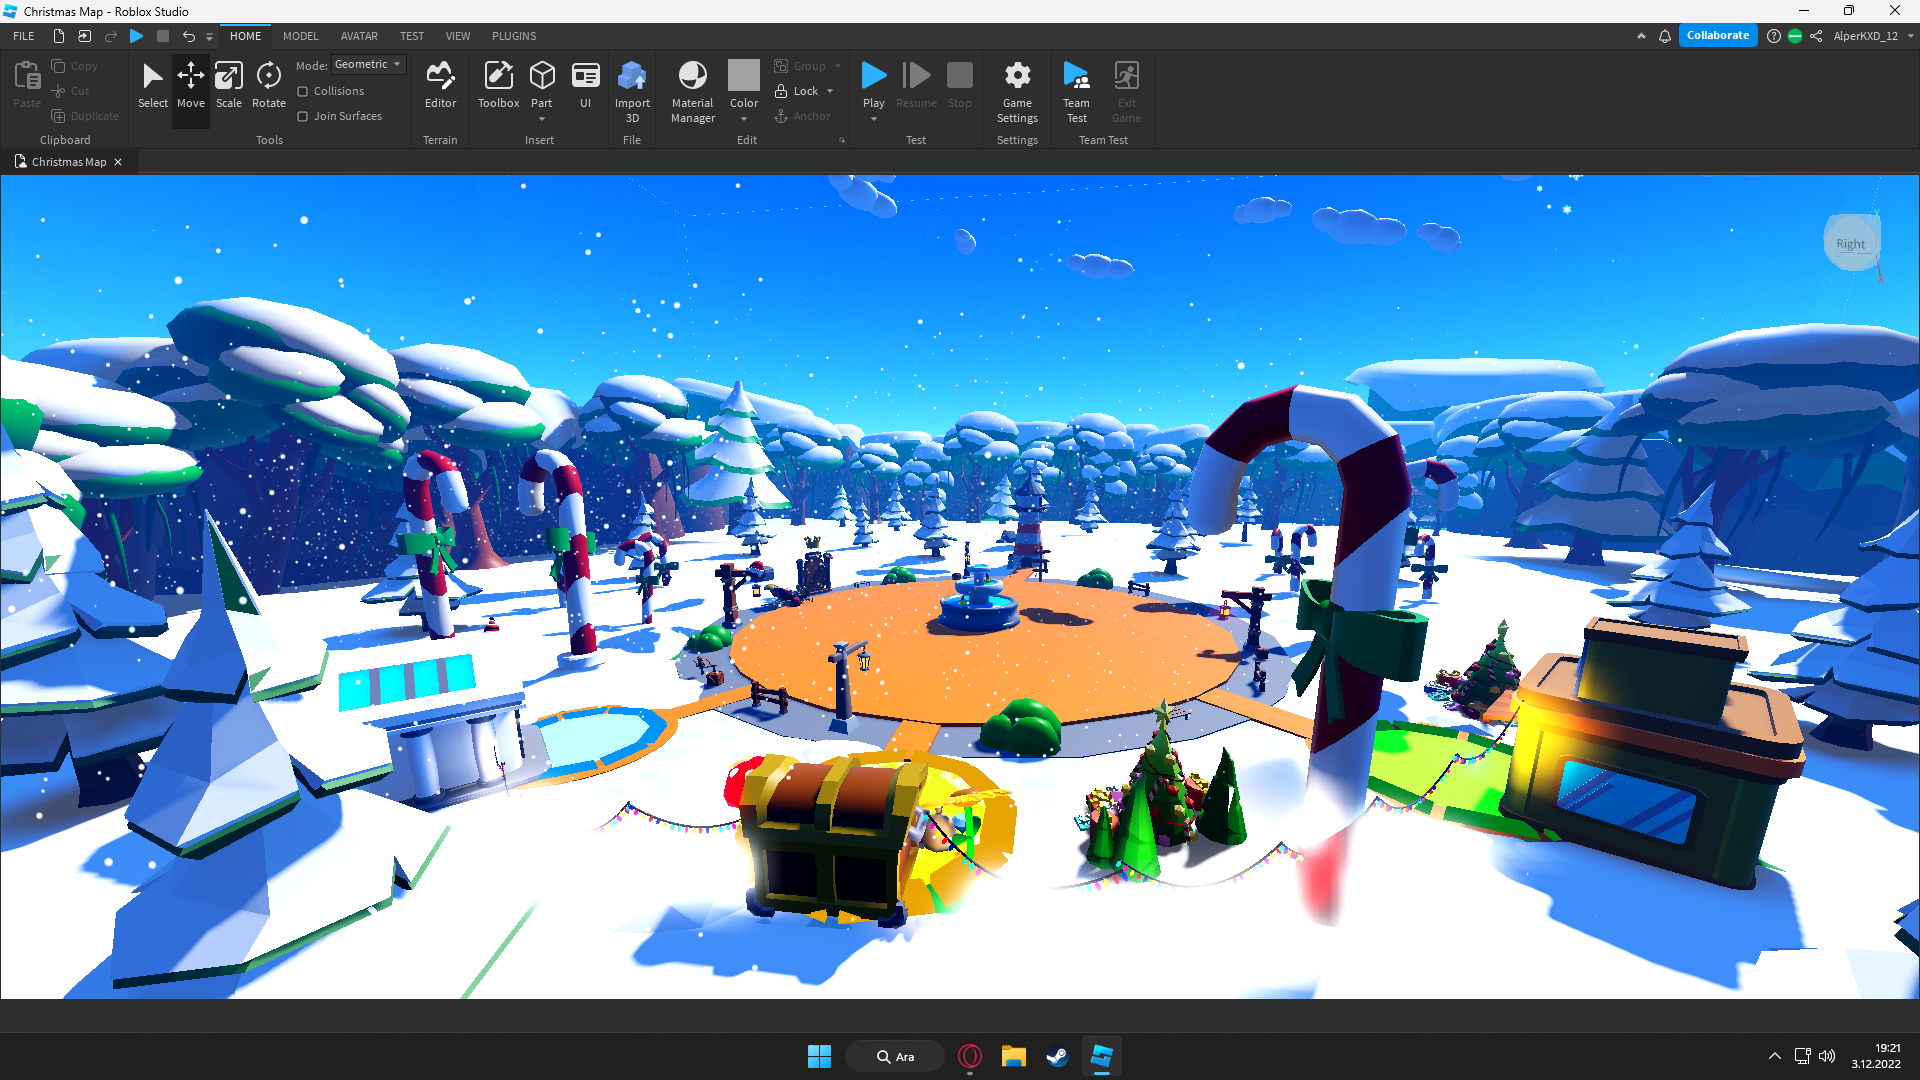1920x1080 pixels.
Task: Start a Team Test
Action: [x=1076, y=91]
